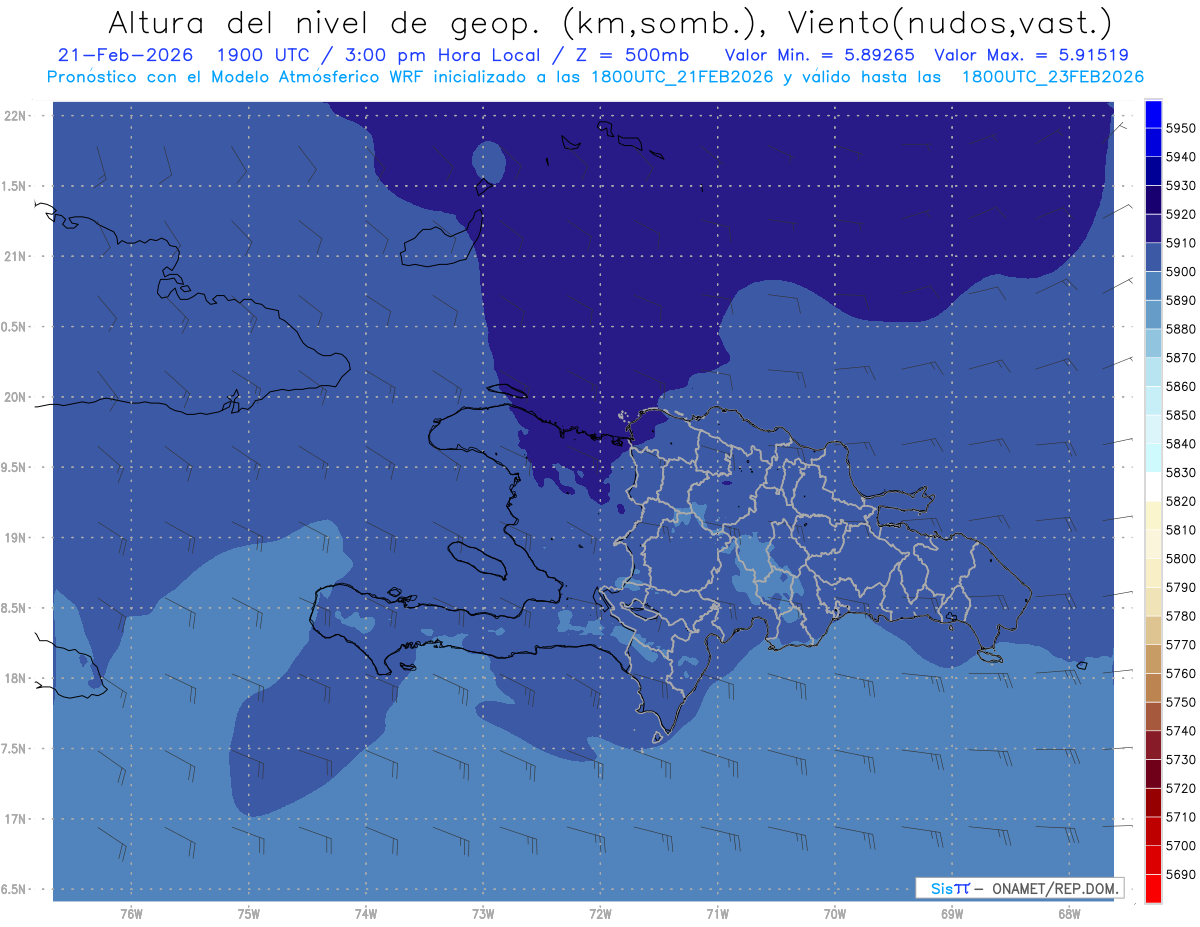
Task: Click colorbar value '5860'
Action: click(1181, 387)
